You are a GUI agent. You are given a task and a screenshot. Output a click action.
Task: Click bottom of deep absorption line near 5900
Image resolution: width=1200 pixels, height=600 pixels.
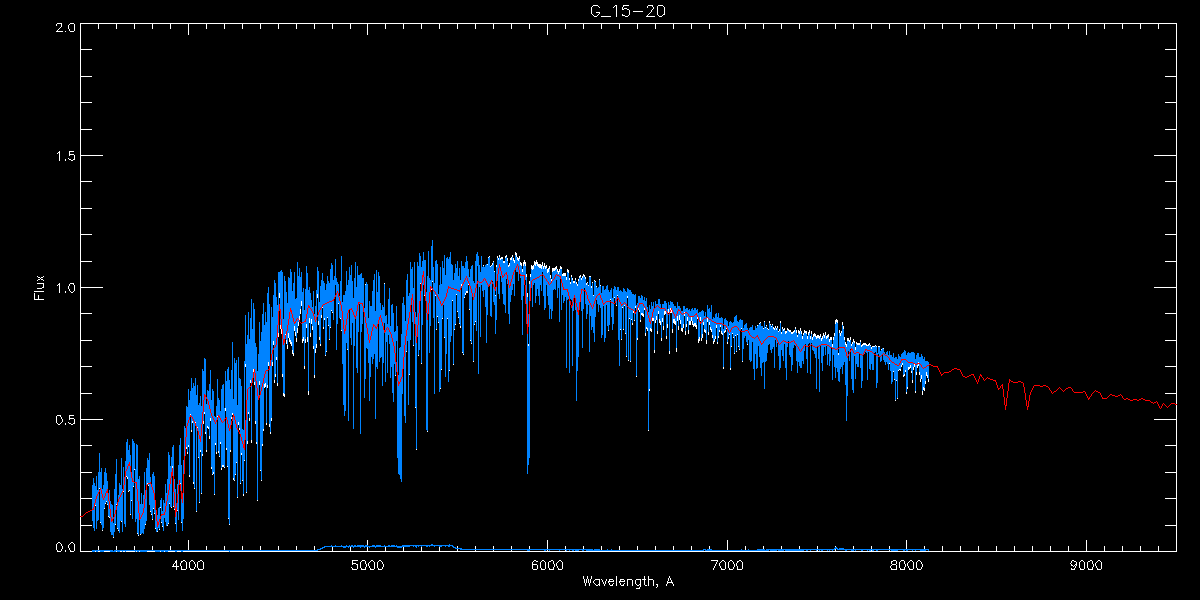528,468
